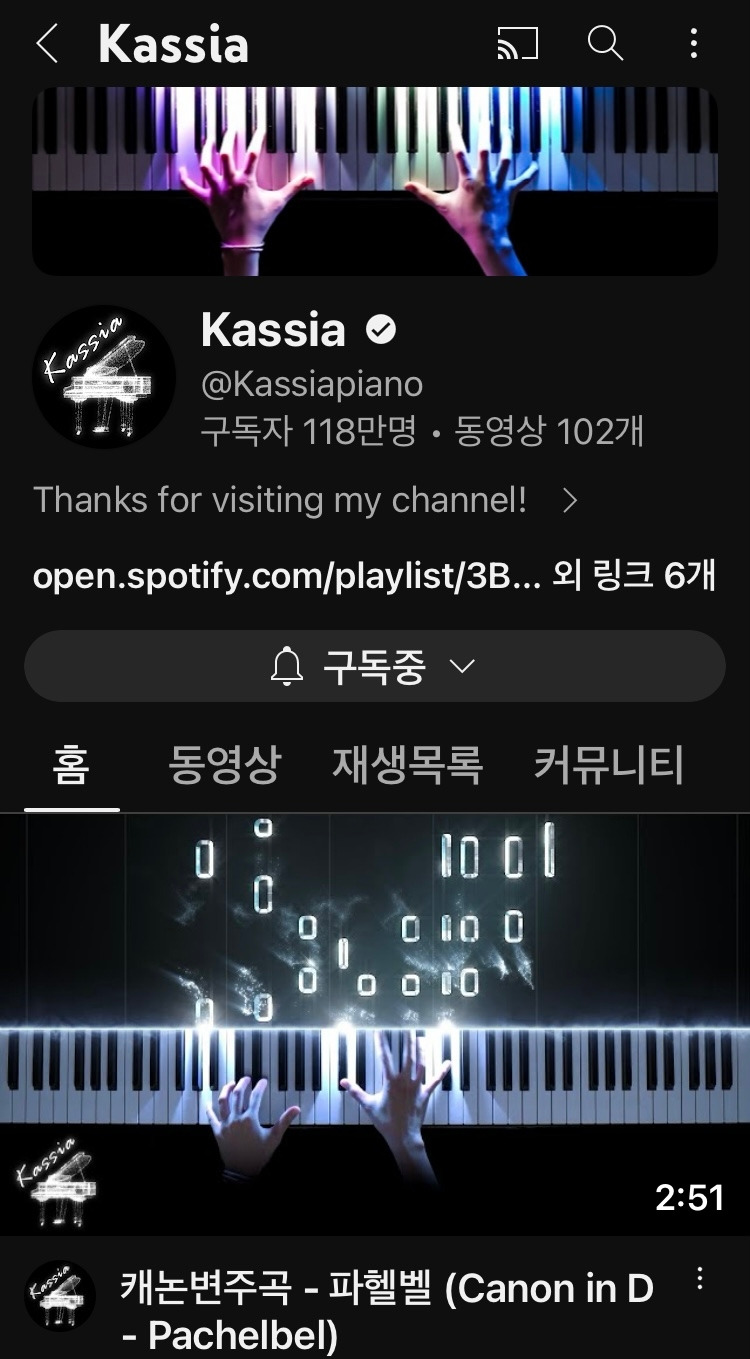Image resolution: width=750 pixels, height=1359 pixels.
Task: Select the 홈 tab
Action: (71, 765)
